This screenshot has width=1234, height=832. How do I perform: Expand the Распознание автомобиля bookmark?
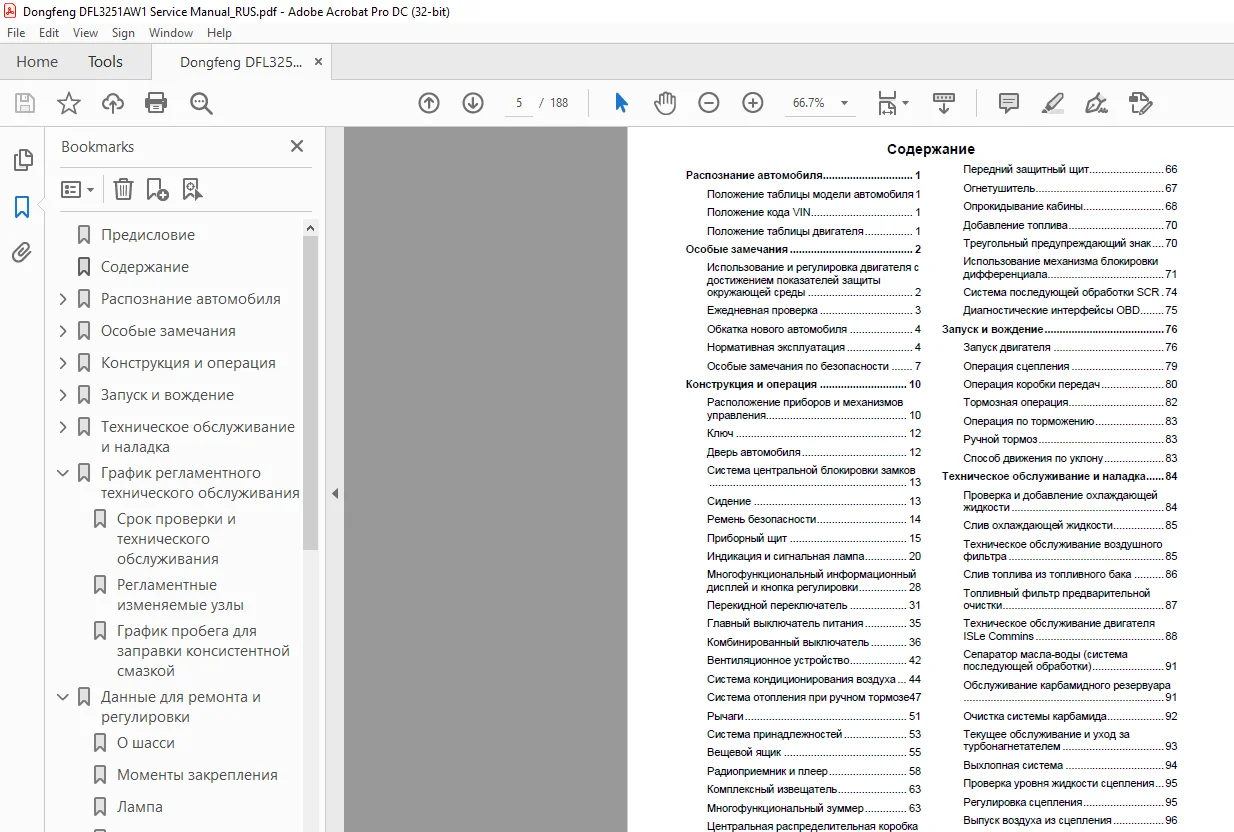63,299
